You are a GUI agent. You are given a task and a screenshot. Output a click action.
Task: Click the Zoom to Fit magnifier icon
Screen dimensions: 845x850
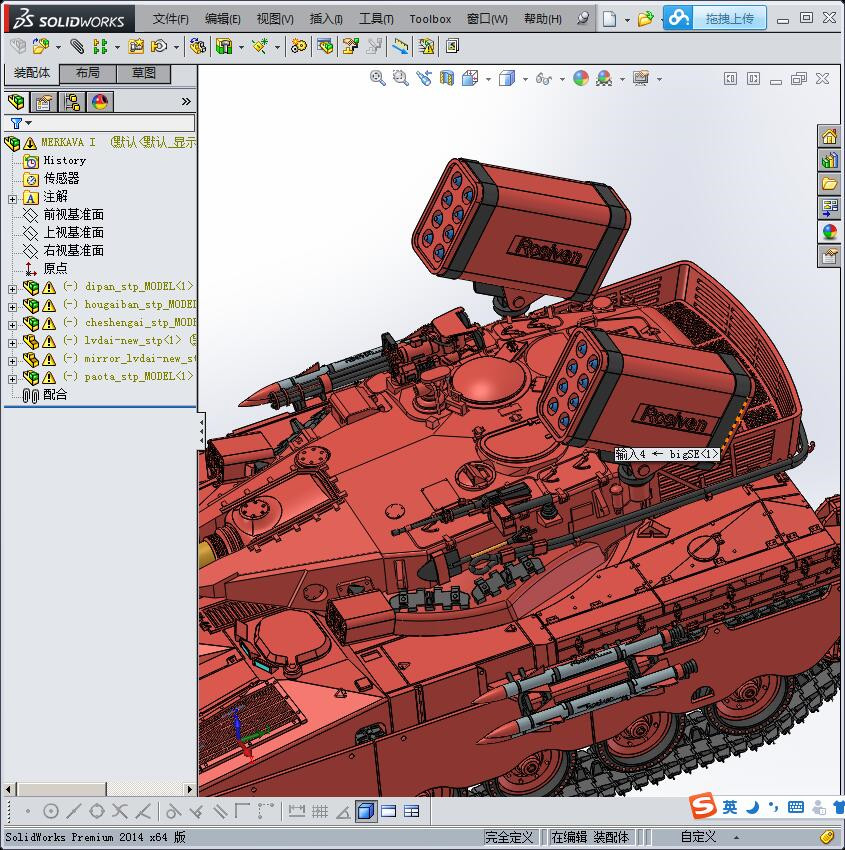click(378, 78)
